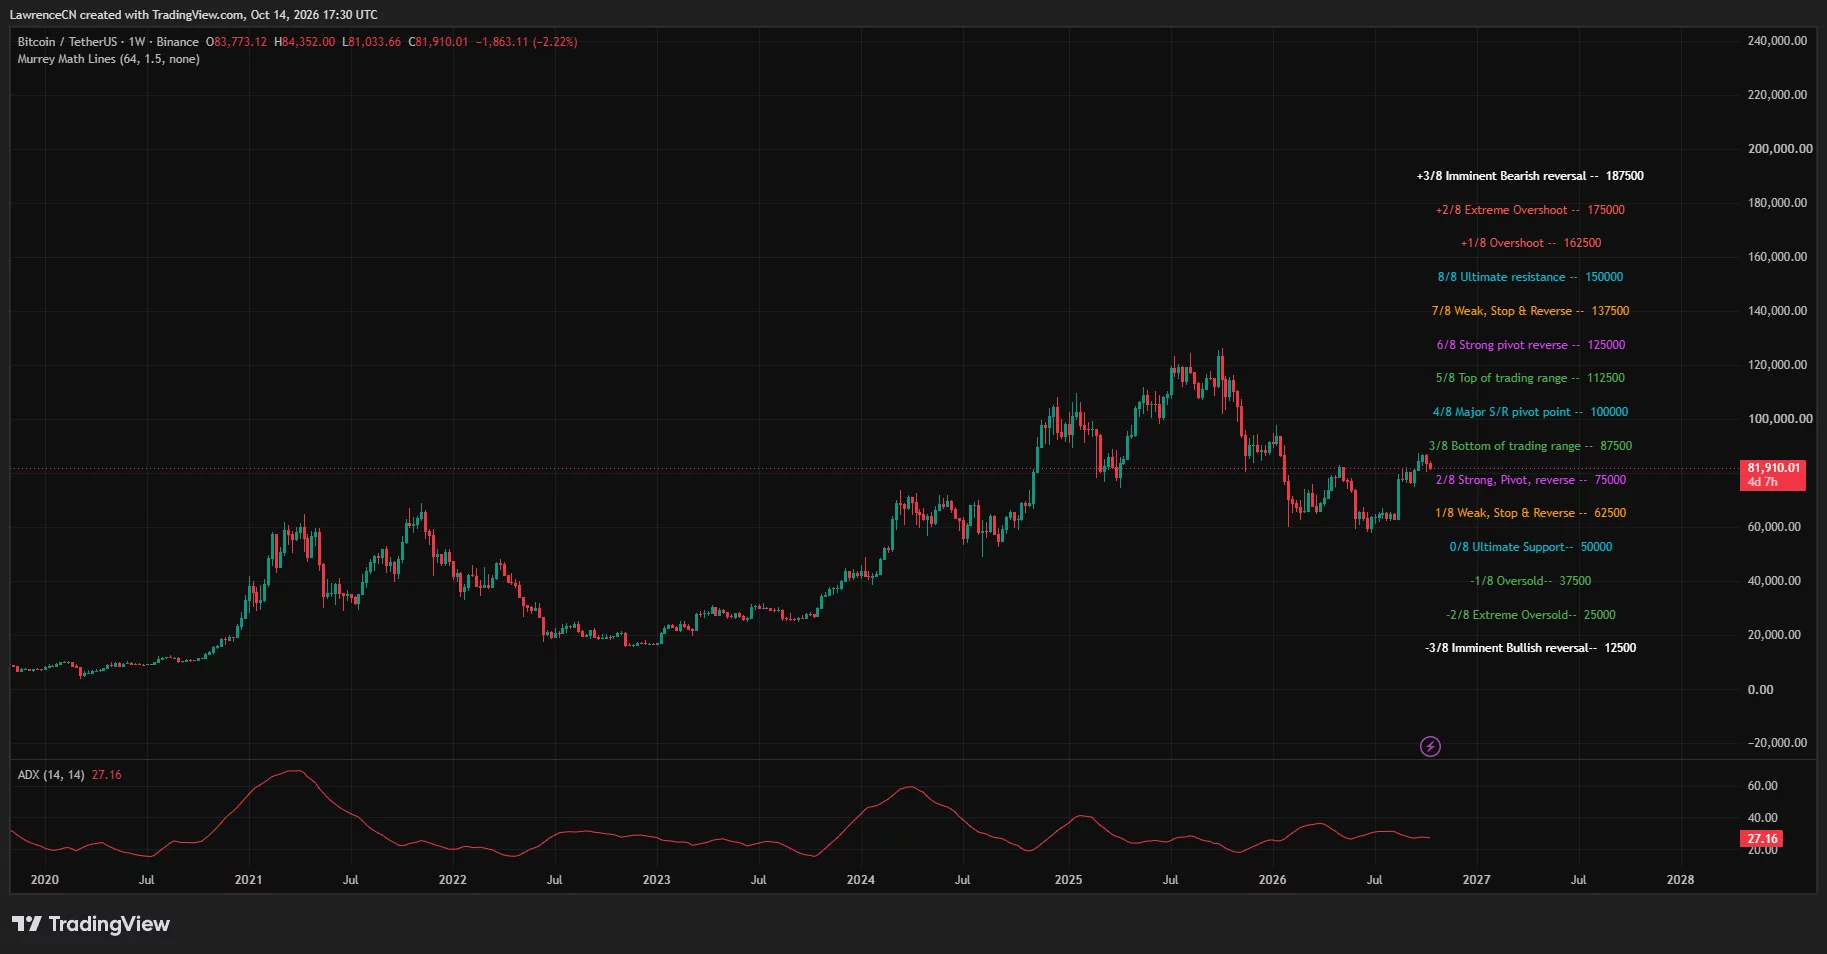The image size is (1827, 954).
Task: Click the -1/8 Oversold 37500 label
Action: (x=1530, y=581)
